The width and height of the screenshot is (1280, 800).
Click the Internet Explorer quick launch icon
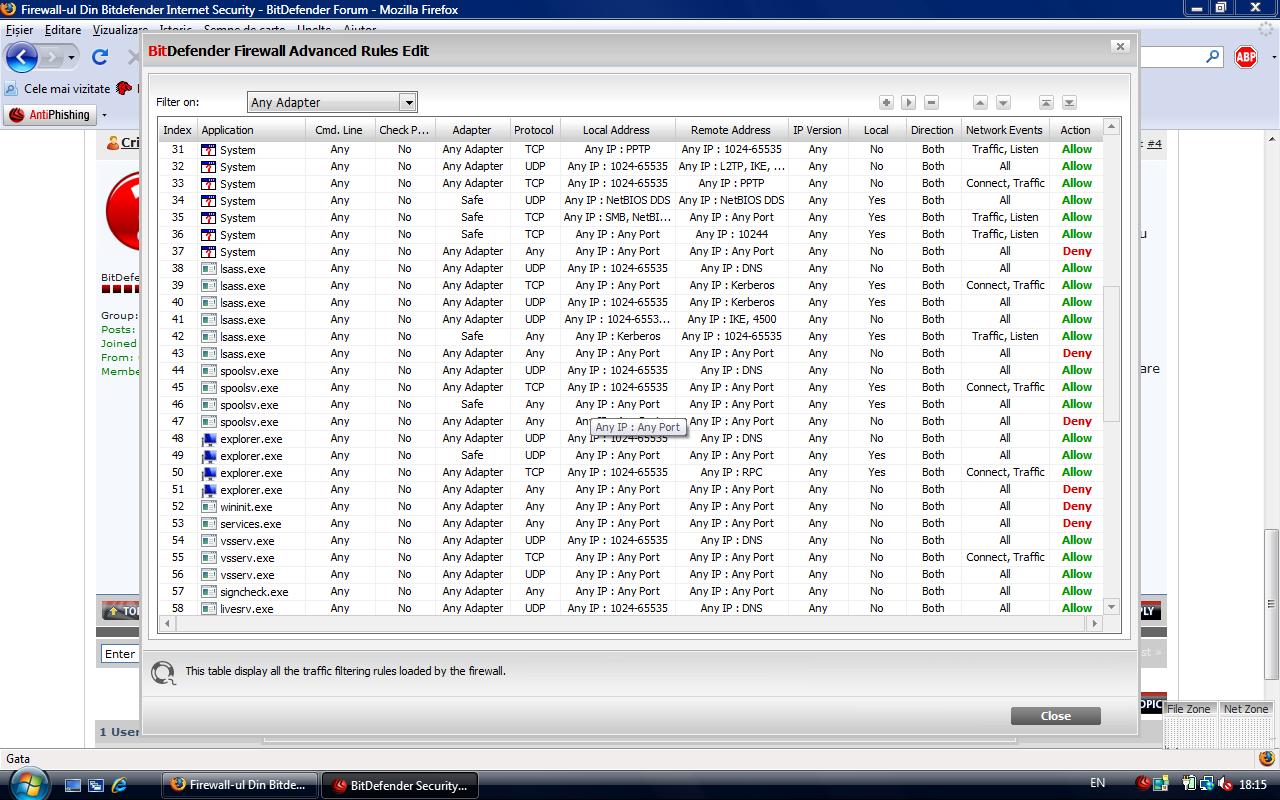[119, 785]
